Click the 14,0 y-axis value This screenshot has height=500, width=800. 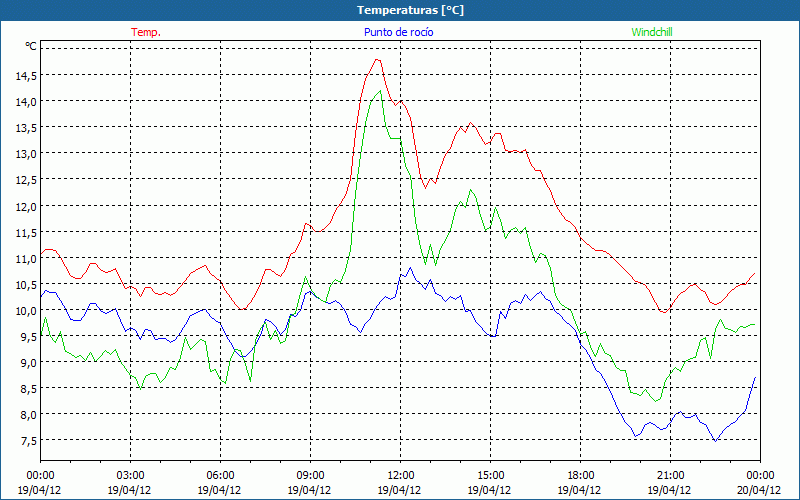(x=26, y=102)
